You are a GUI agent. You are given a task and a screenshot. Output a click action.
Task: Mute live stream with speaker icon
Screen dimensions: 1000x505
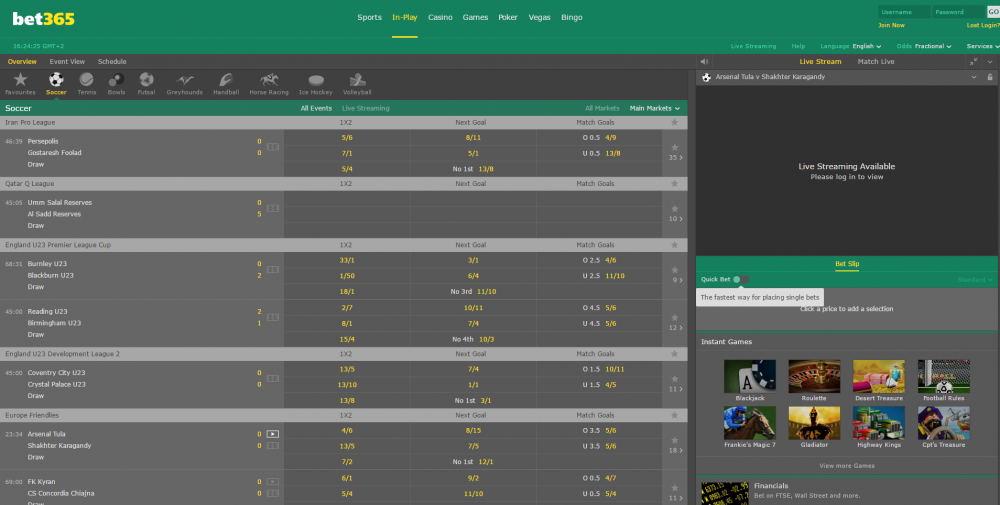point(704,62)
